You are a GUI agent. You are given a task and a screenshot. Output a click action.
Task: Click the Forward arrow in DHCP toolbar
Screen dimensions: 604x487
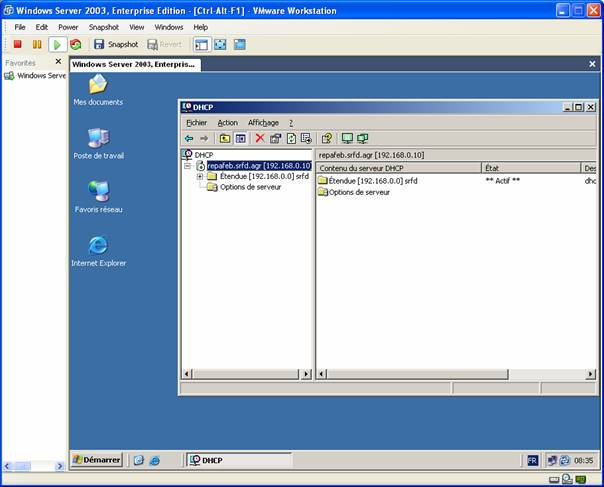coord(204,138)
